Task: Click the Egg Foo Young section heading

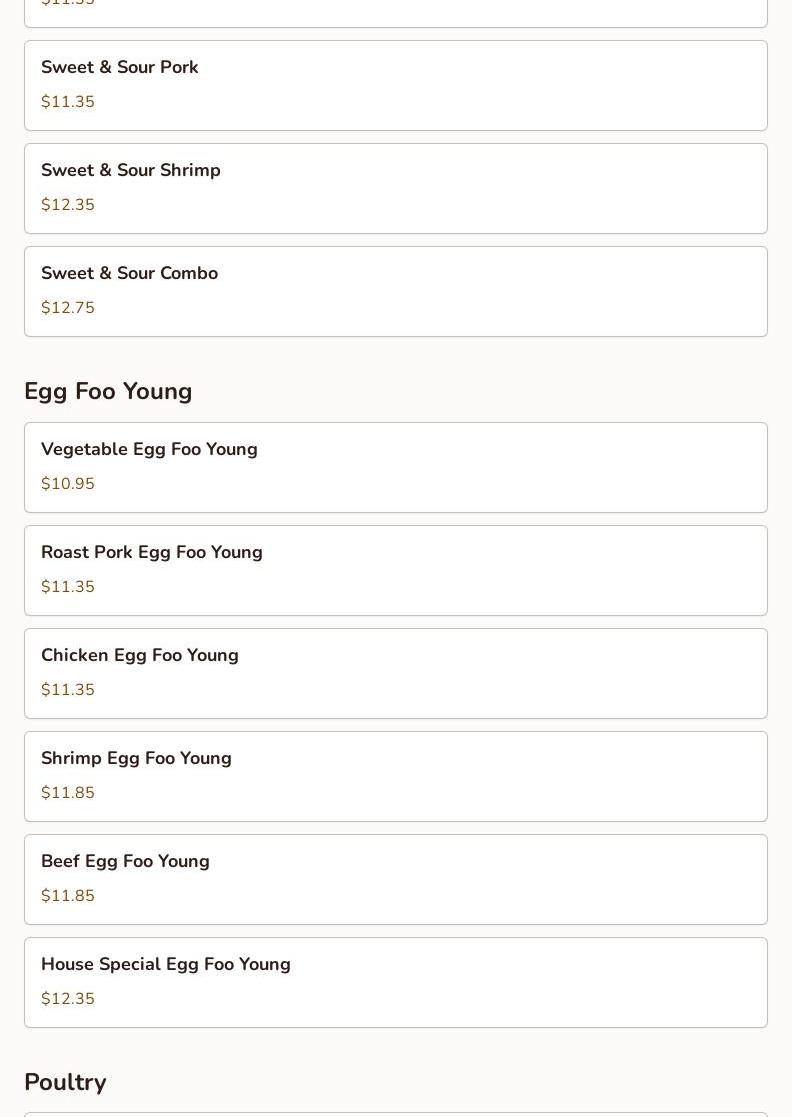Action: [108, 391]
